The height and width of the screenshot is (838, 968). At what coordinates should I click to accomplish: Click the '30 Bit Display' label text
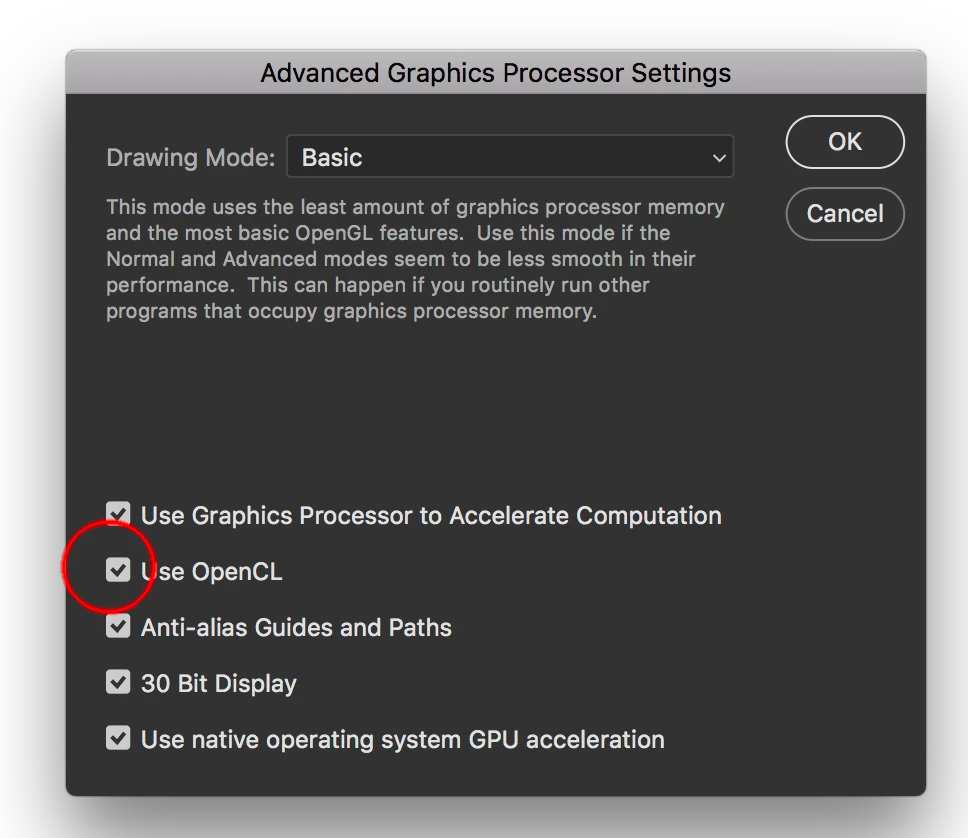click(x=219, y=684)
